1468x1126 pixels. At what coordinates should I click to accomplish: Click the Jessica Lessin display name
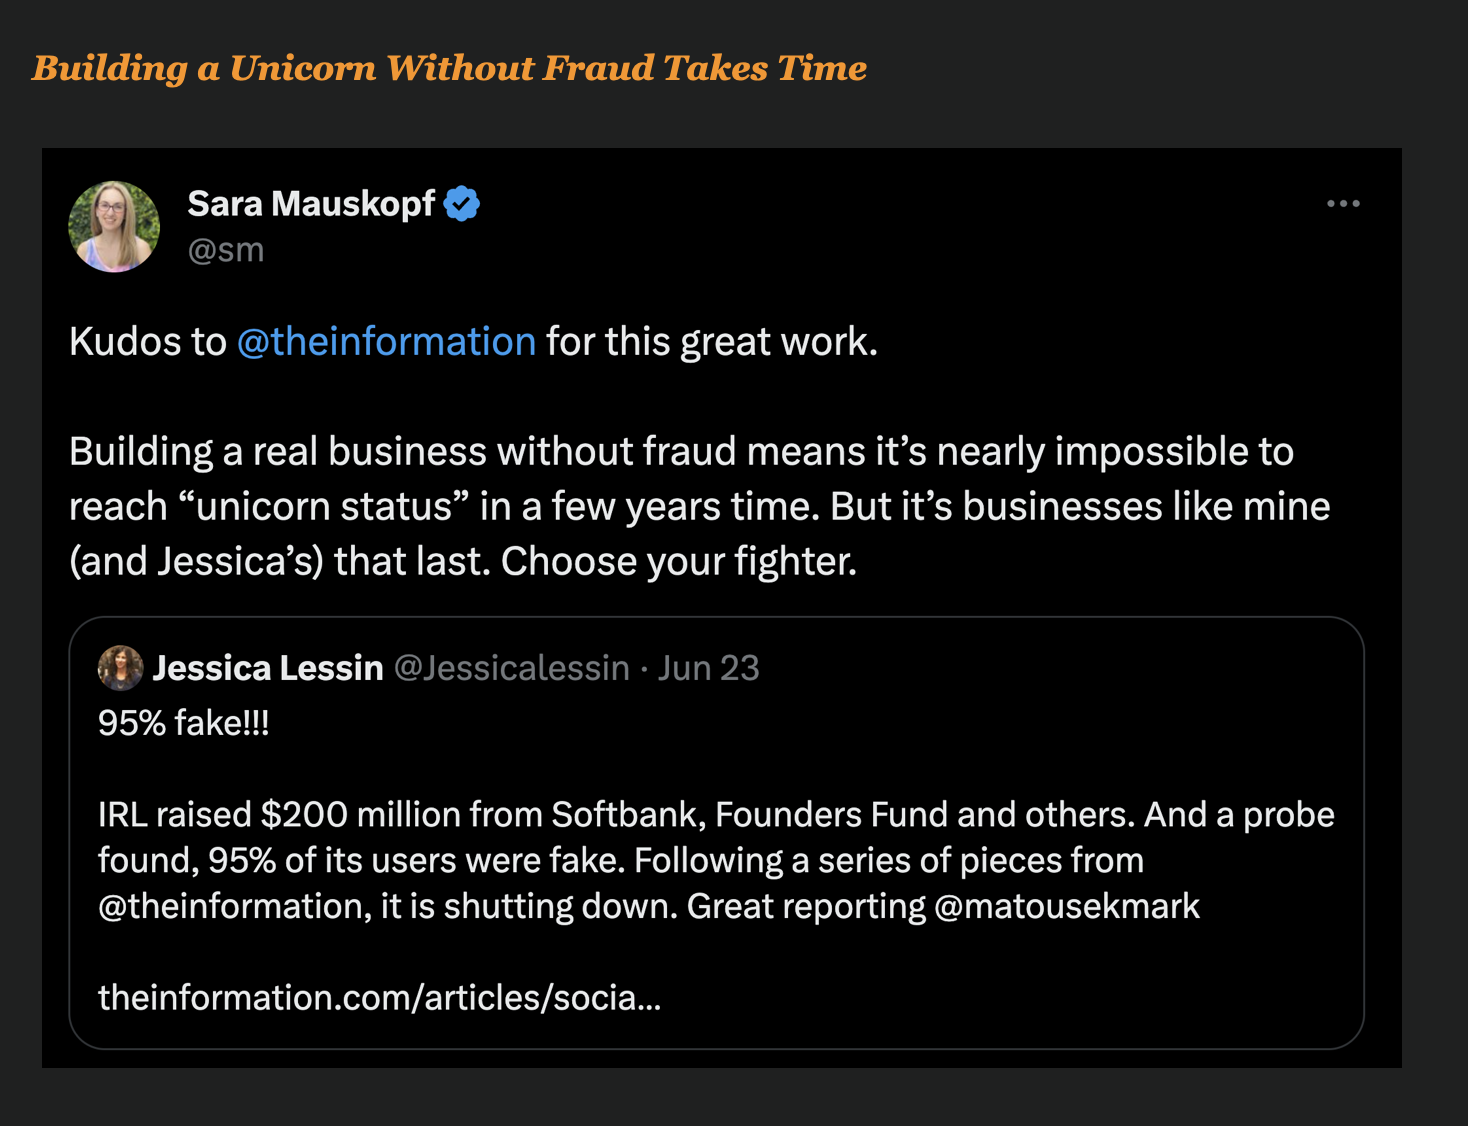click(268, 668)
